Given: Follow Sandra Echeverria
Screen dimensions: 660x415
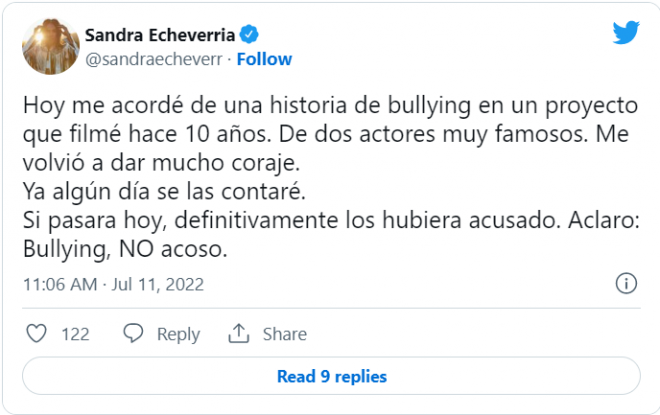Looking at the screenshot, I should coord(264,59).
